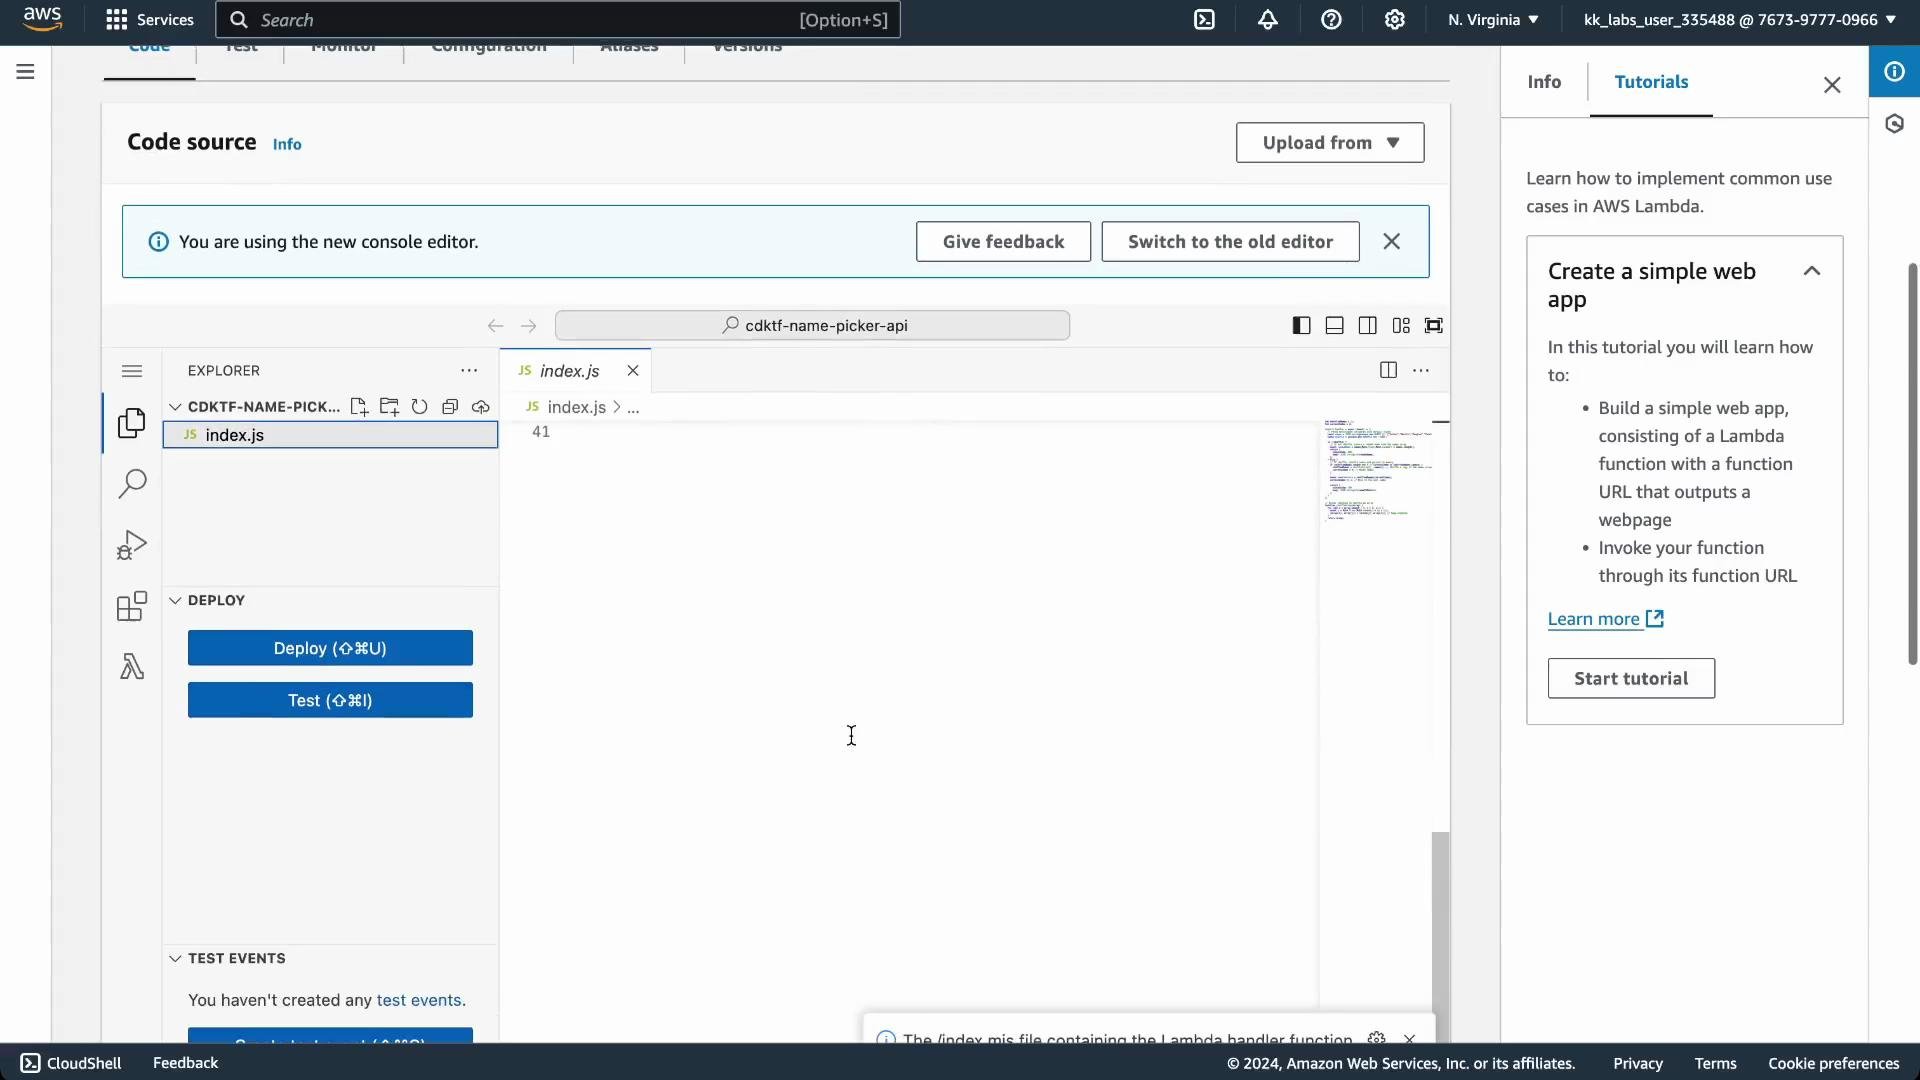The image size is (1920, 1080).
Task: Create a new file in explorer
Action: coord(359,407)
